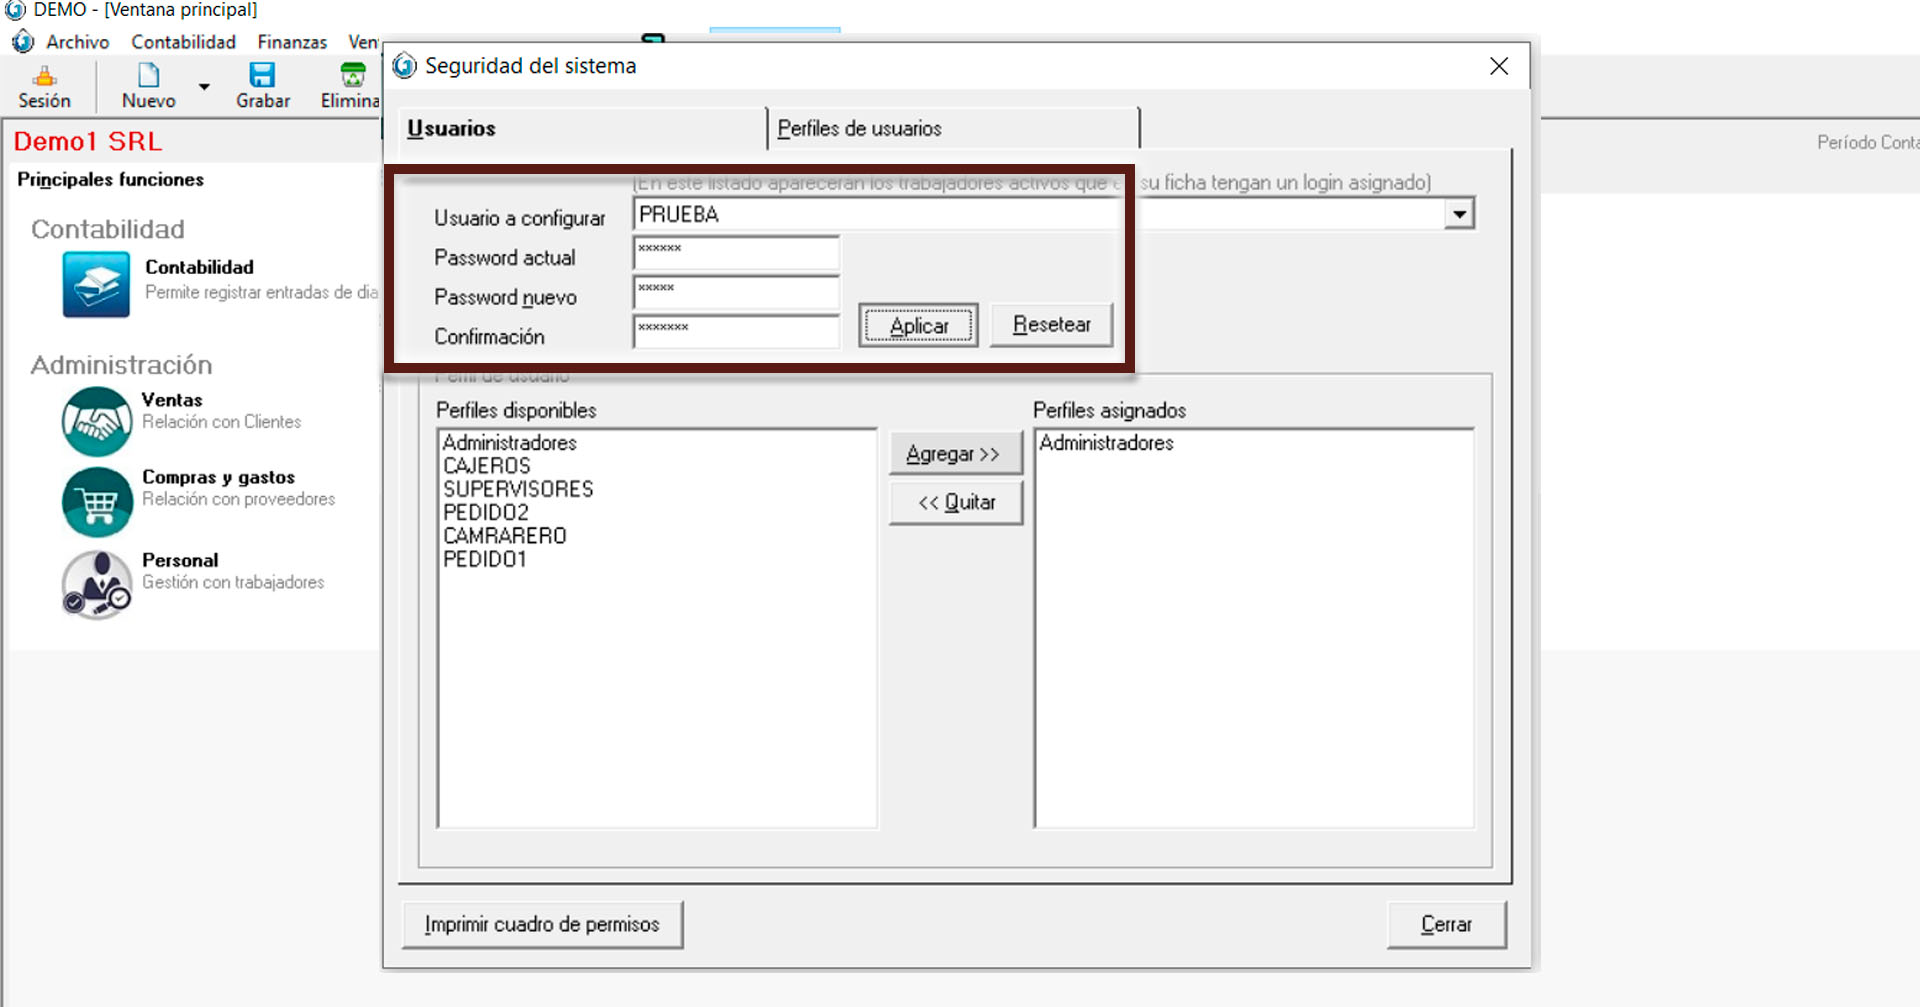
Task: Open the Ventas handshake icon
Action: (x=97, y=422)
